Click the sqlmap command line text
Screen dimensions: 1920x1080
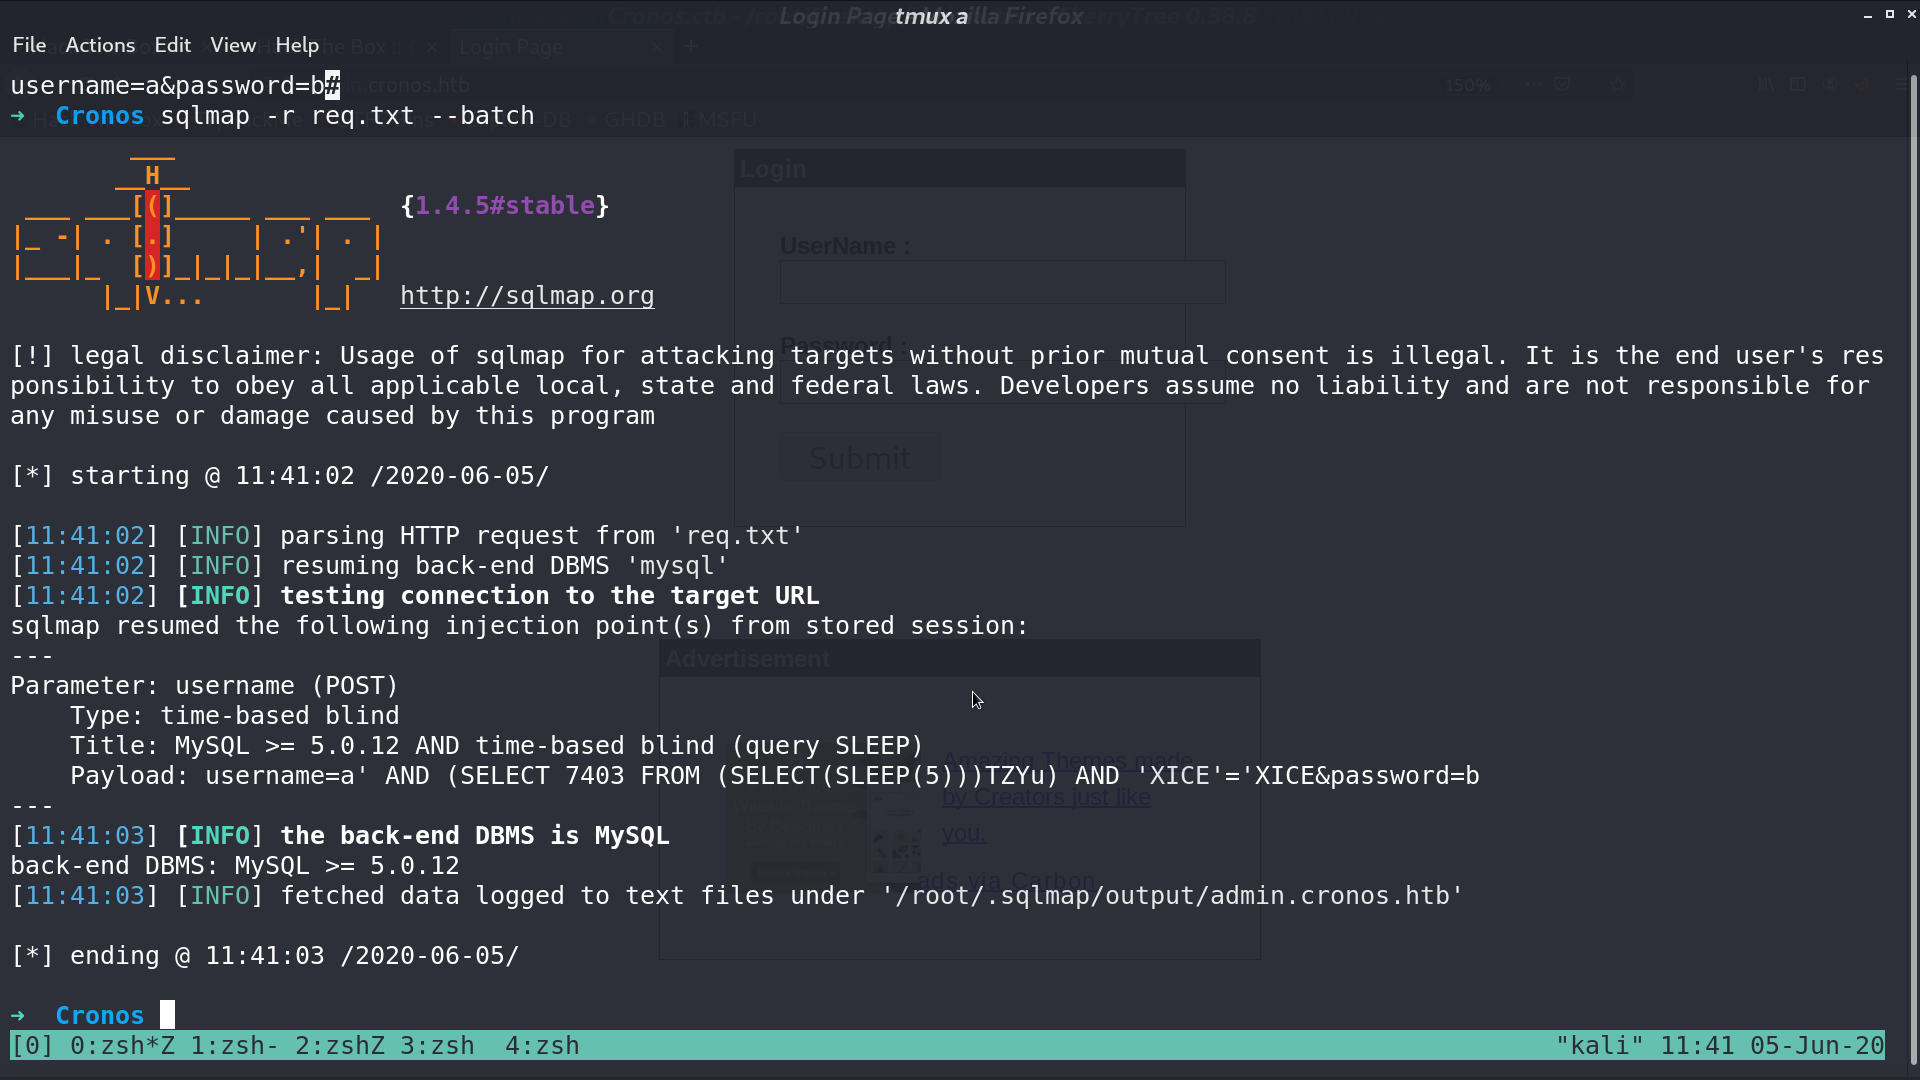pos(347,116)
